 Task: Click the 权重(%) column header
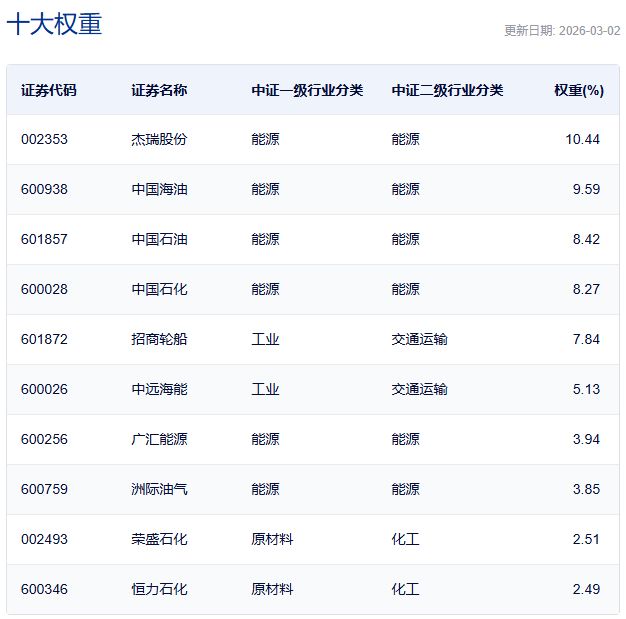coord(579,90)
